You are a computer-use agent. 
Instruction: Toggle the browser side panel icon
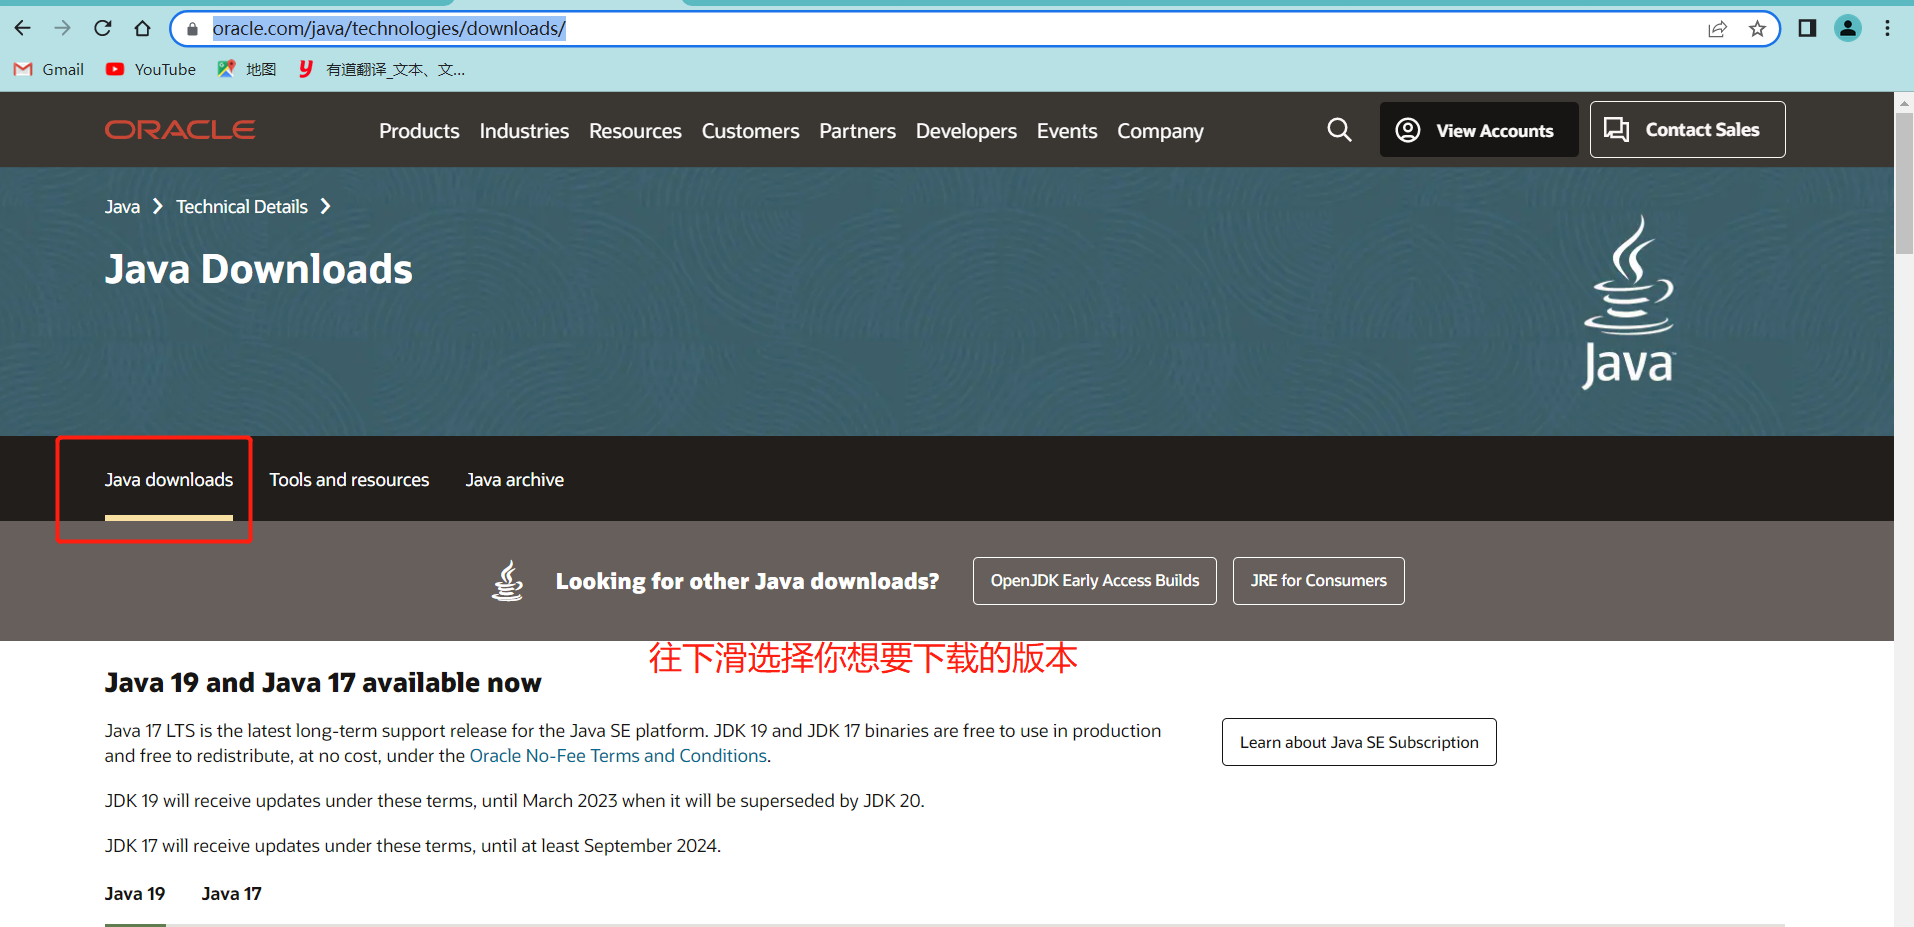pos(1807,28)
